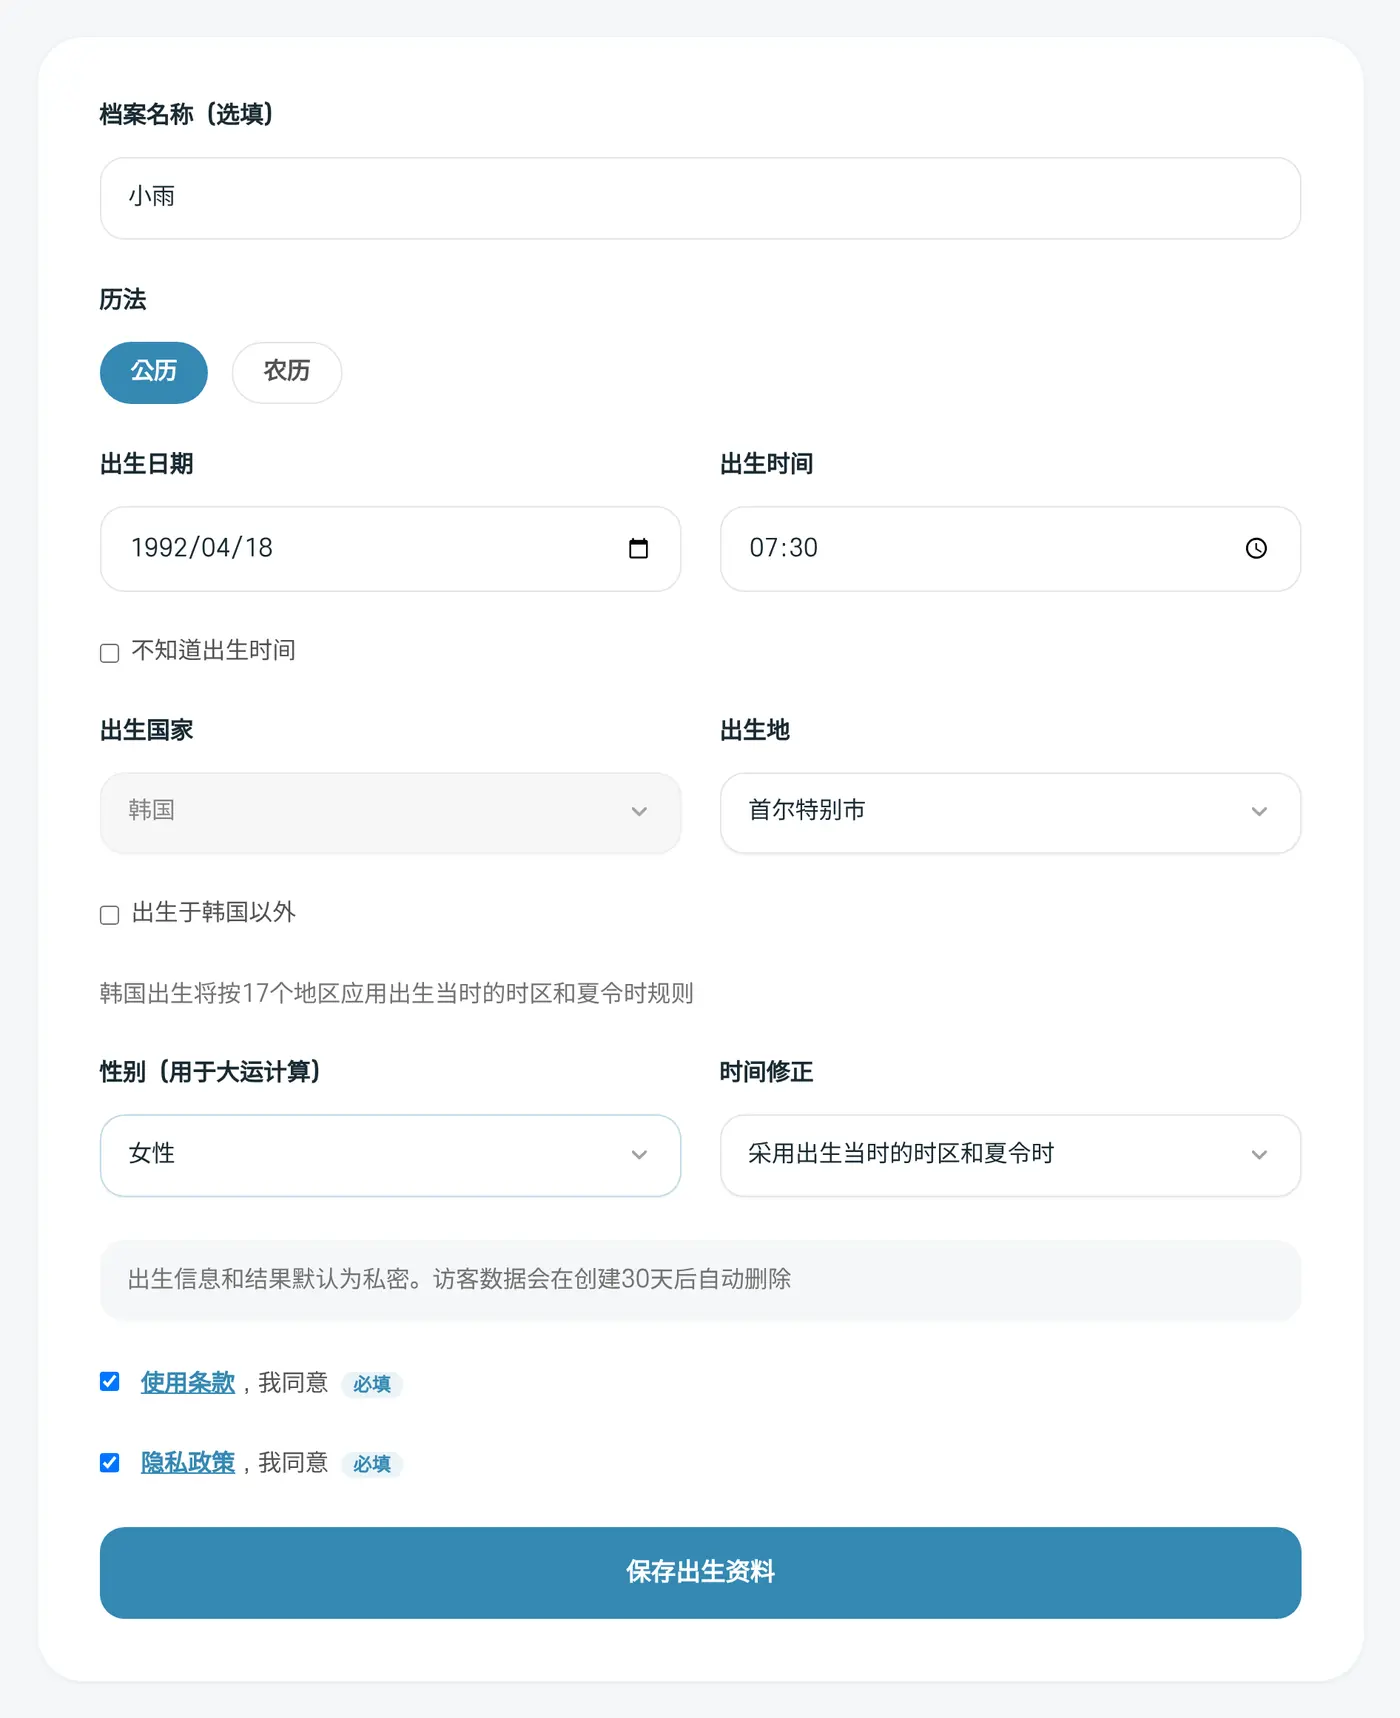Click the 档案名称（选填） field label
The height and width of the screenshot is (1718, 1400).
187,114
